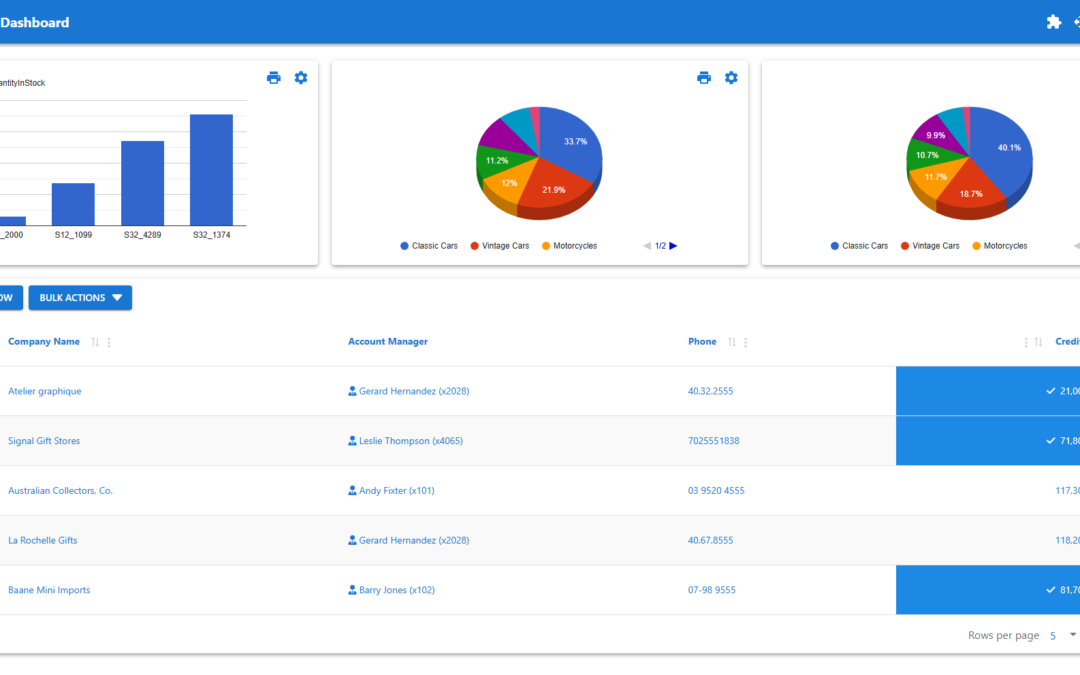Screen dimensions: 1080x675
Task: Open Leslie Thompson (x4065) manager link
Action: pyautogui.click(x=411, y=441)
